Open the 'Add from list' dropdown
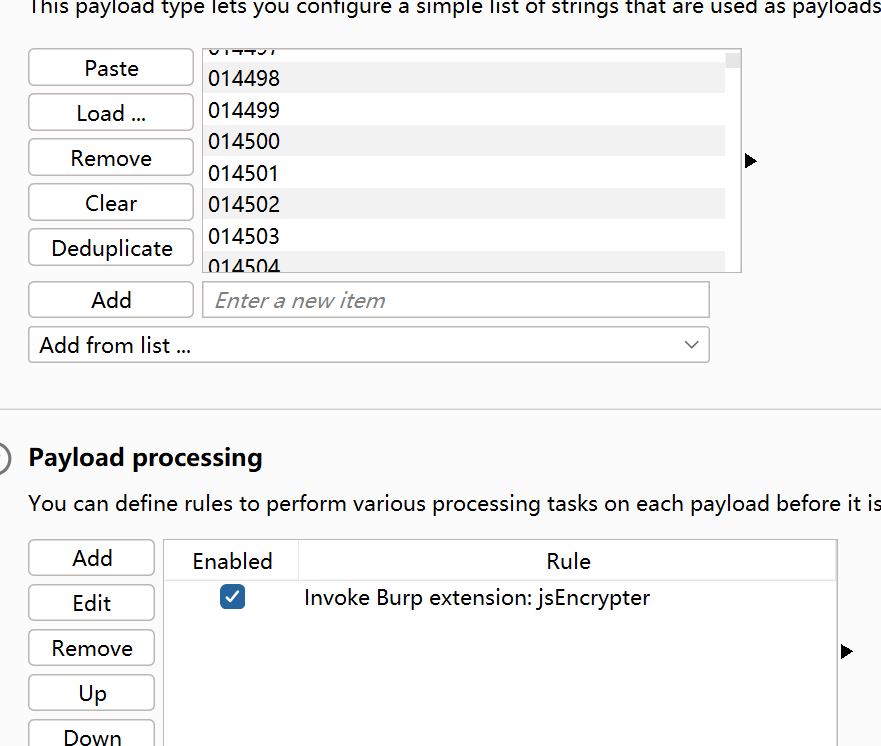The height and width of the screenshot is (746, 881). [369, 345]
